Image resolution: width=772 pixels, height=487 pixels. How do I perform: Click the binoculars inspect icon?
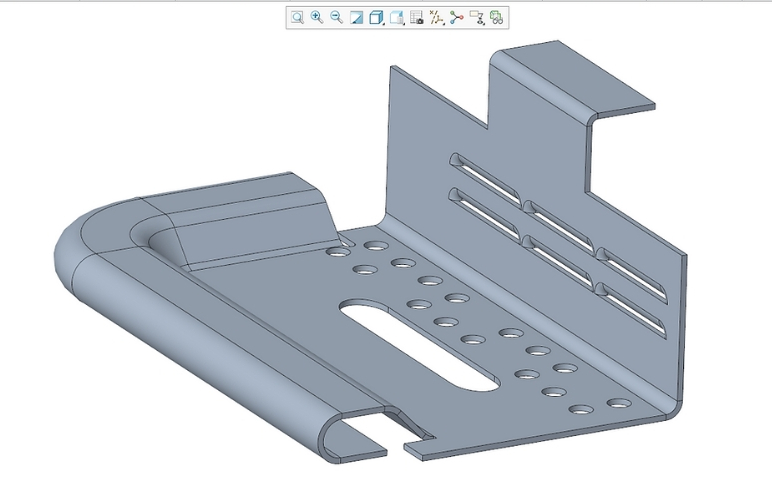497,18
